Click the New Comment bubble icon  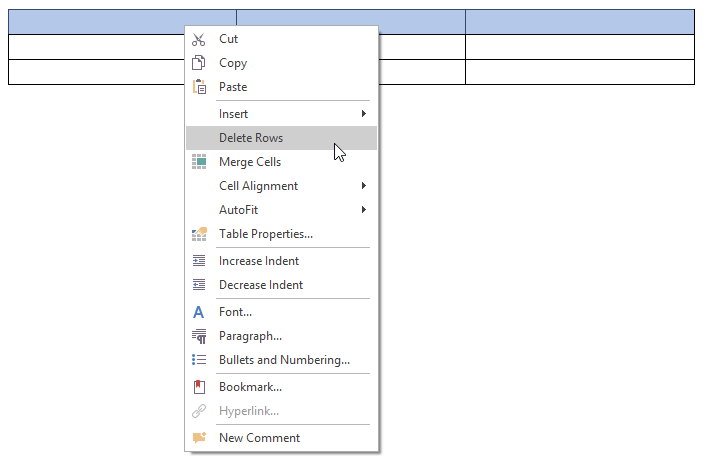click(199, 438)
